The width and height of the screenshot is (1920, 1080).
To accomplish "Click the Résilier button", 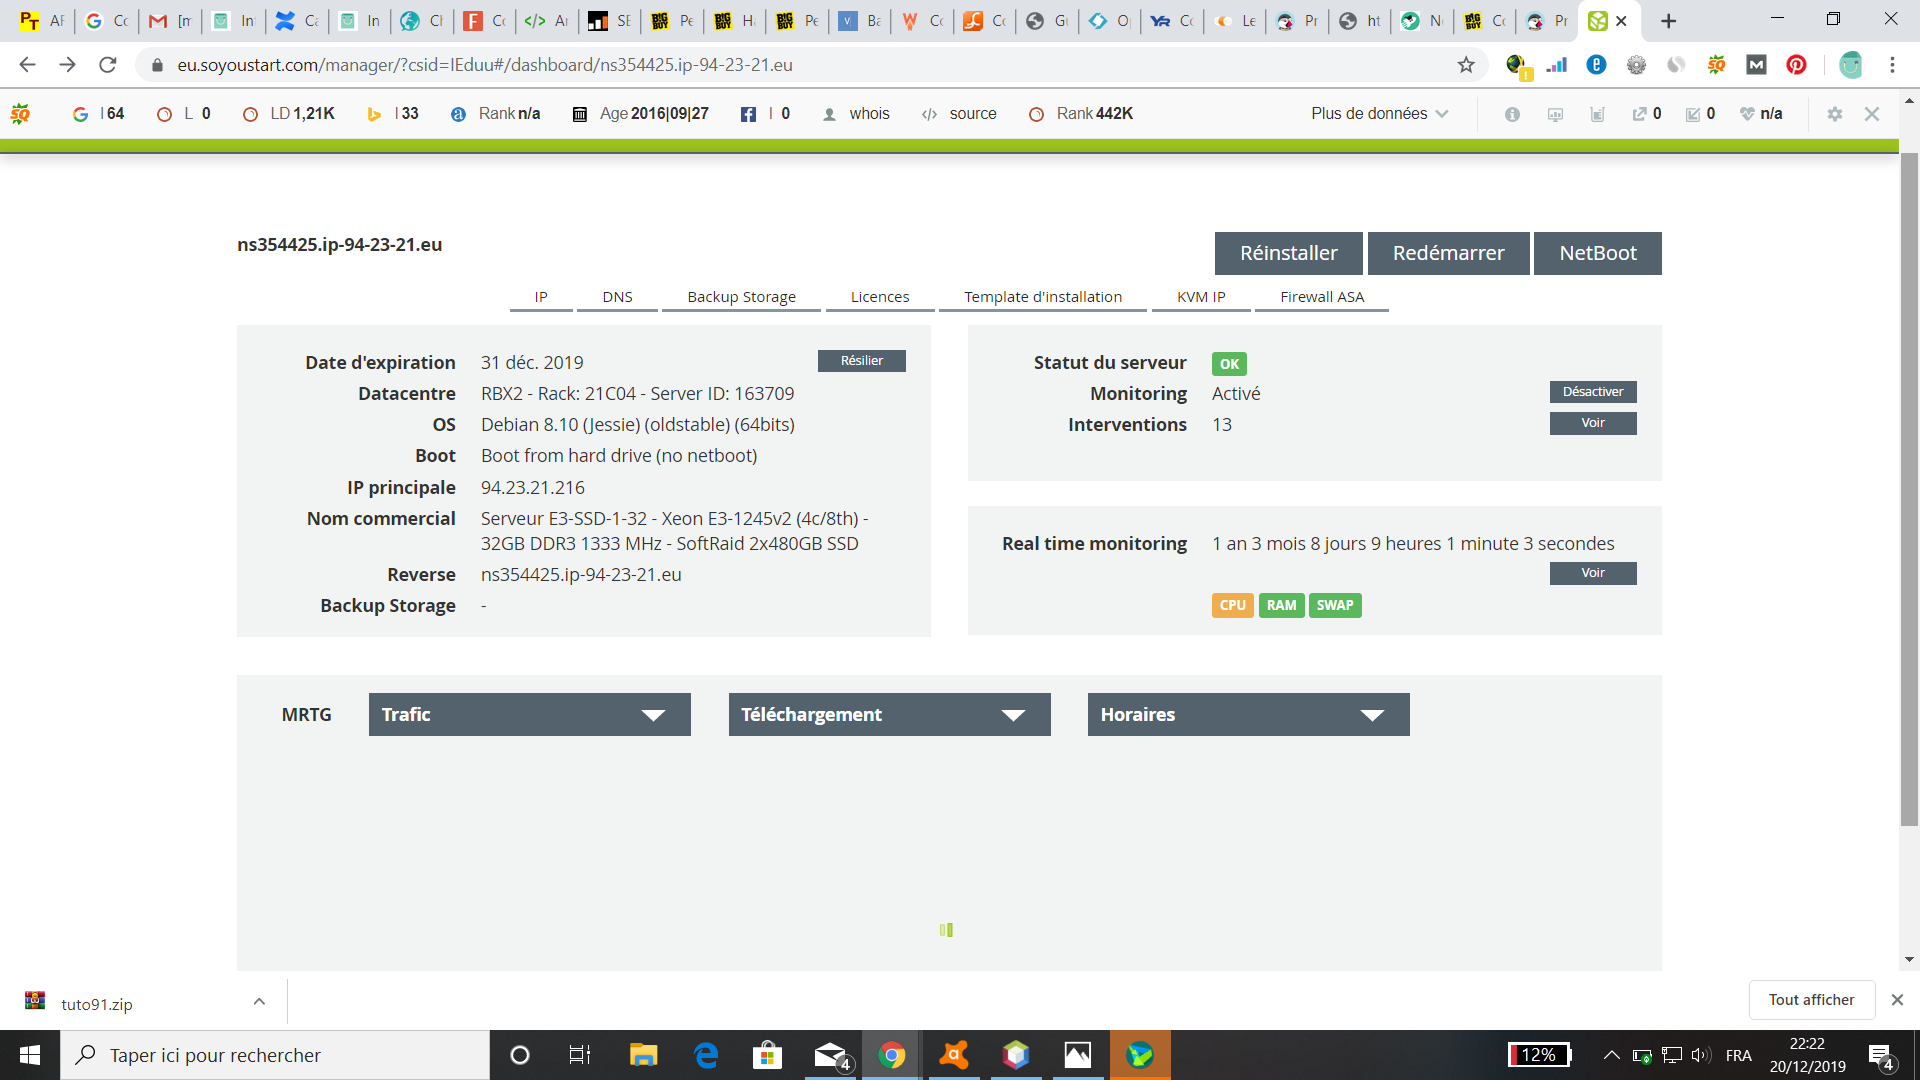I will click(x=861, y=361).
